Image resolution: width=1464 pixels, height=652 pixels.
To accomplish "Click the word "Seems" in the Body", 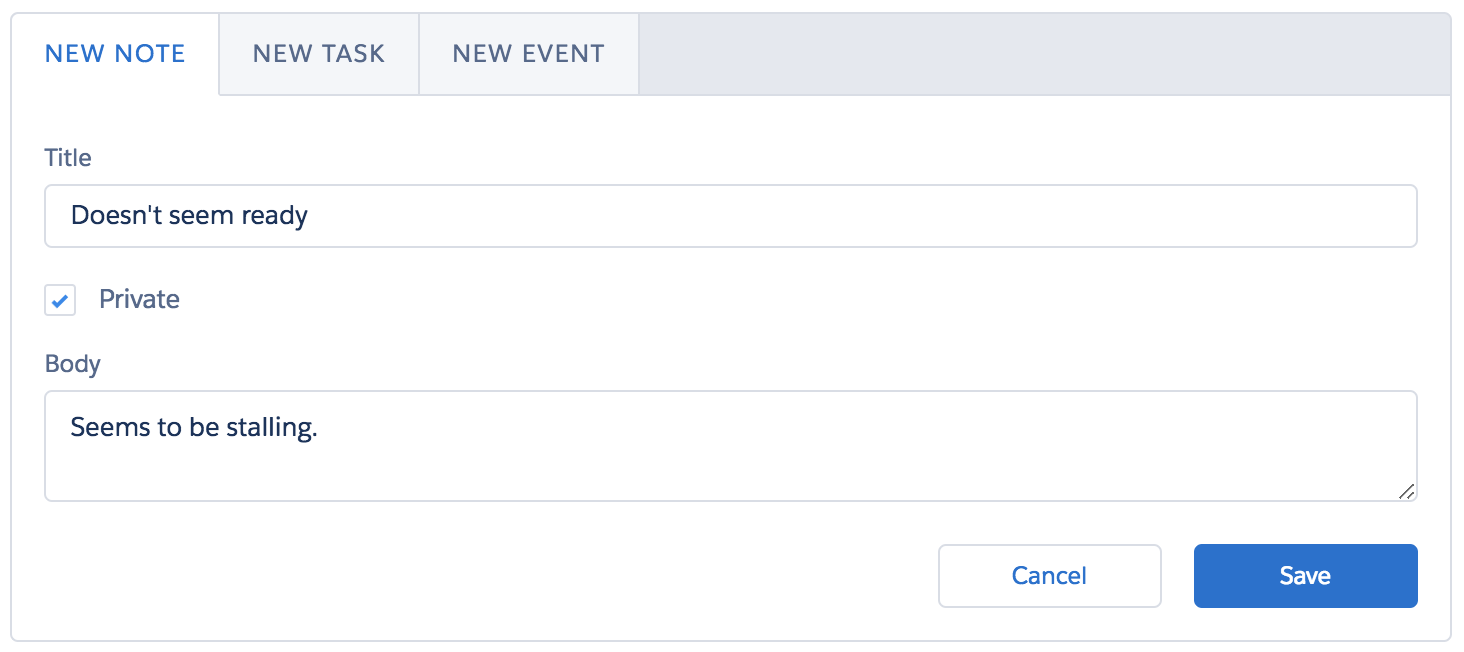I will coord(101,428).
